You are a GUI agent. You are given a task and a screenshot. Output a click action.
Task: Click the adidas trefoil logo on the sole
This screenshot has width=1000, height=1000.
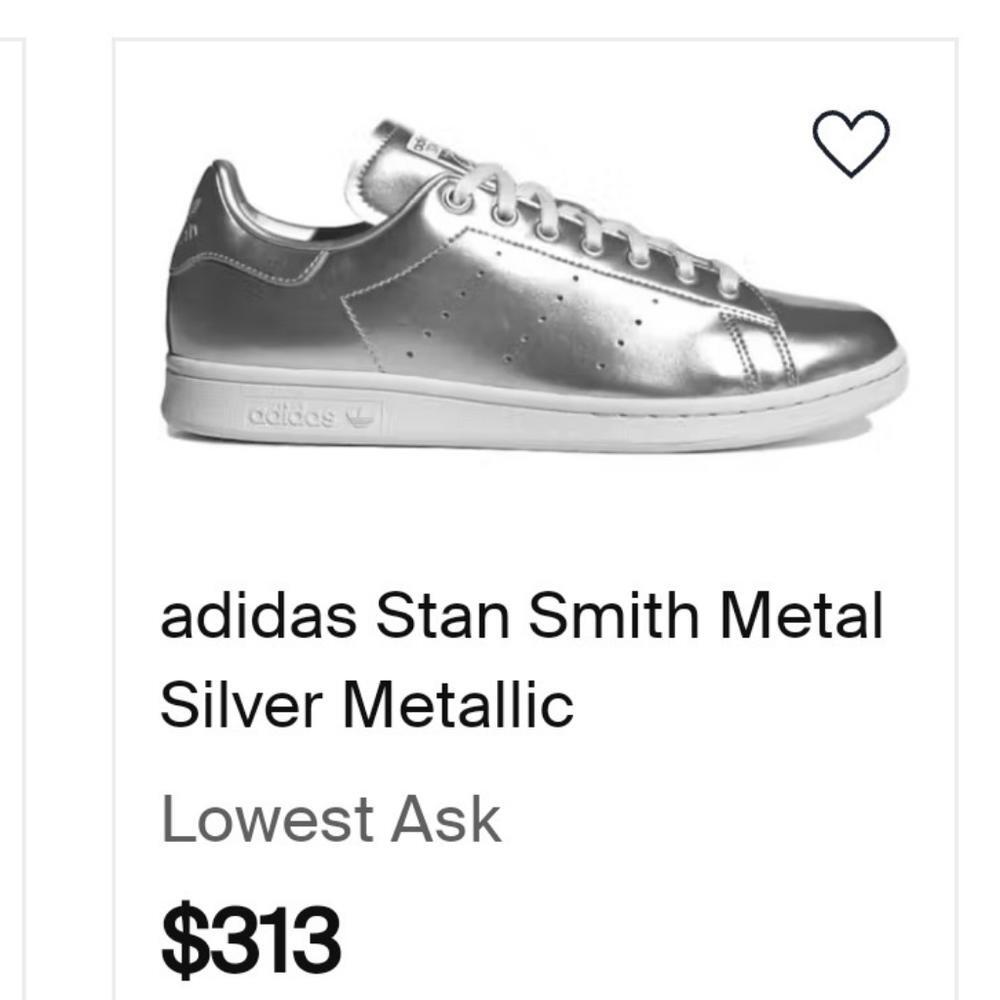(x=358, y=414)
